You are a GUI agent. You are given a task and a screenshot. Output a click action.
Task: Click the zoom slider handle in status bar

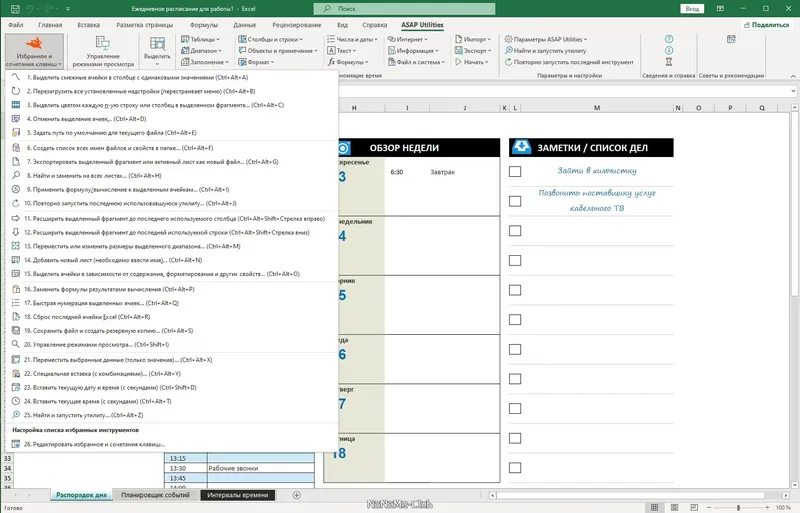pos(738,507)
